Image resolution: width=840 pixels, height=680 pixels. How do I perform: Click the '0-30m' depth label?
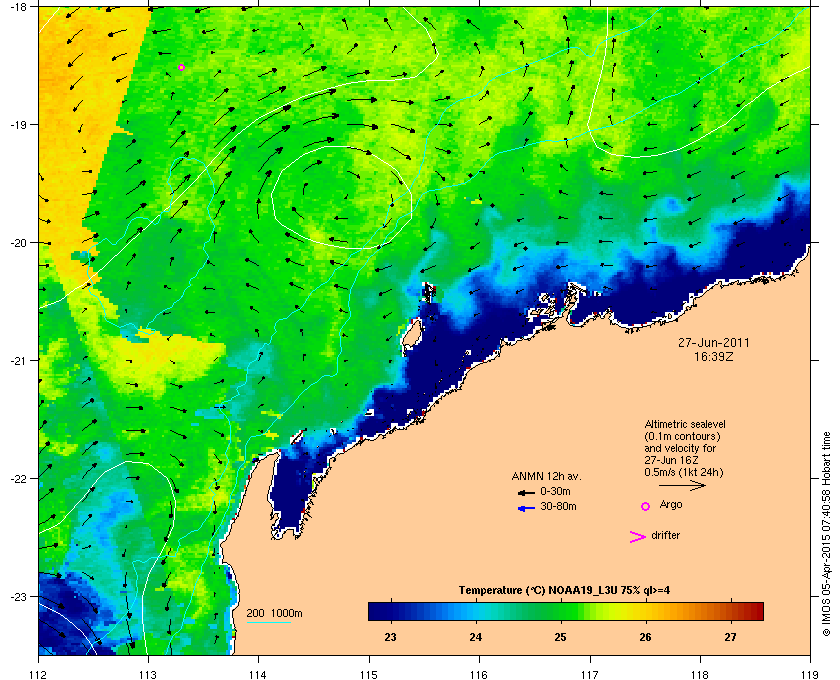point(555,491)
